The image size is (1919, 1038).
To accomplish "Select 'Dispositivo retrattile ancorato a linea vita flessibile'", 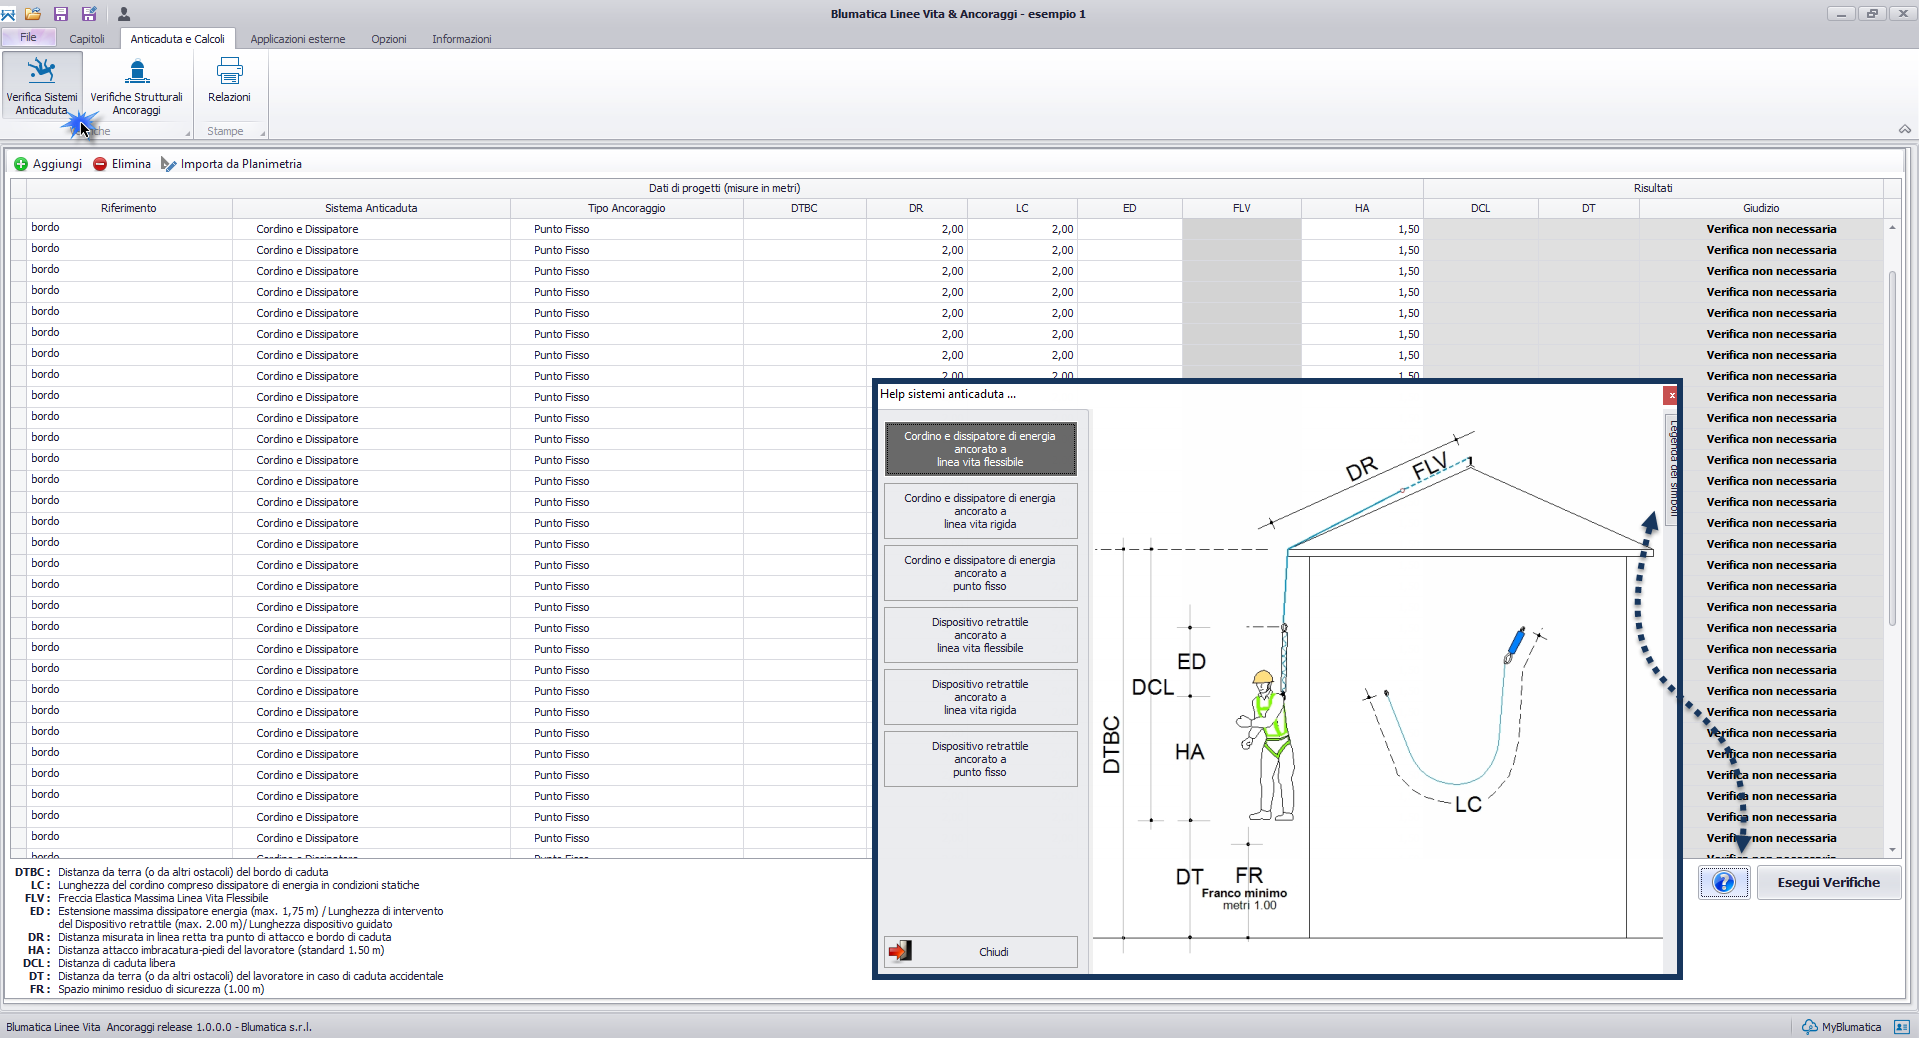I will pyautogui.click(x=980, y=635).
